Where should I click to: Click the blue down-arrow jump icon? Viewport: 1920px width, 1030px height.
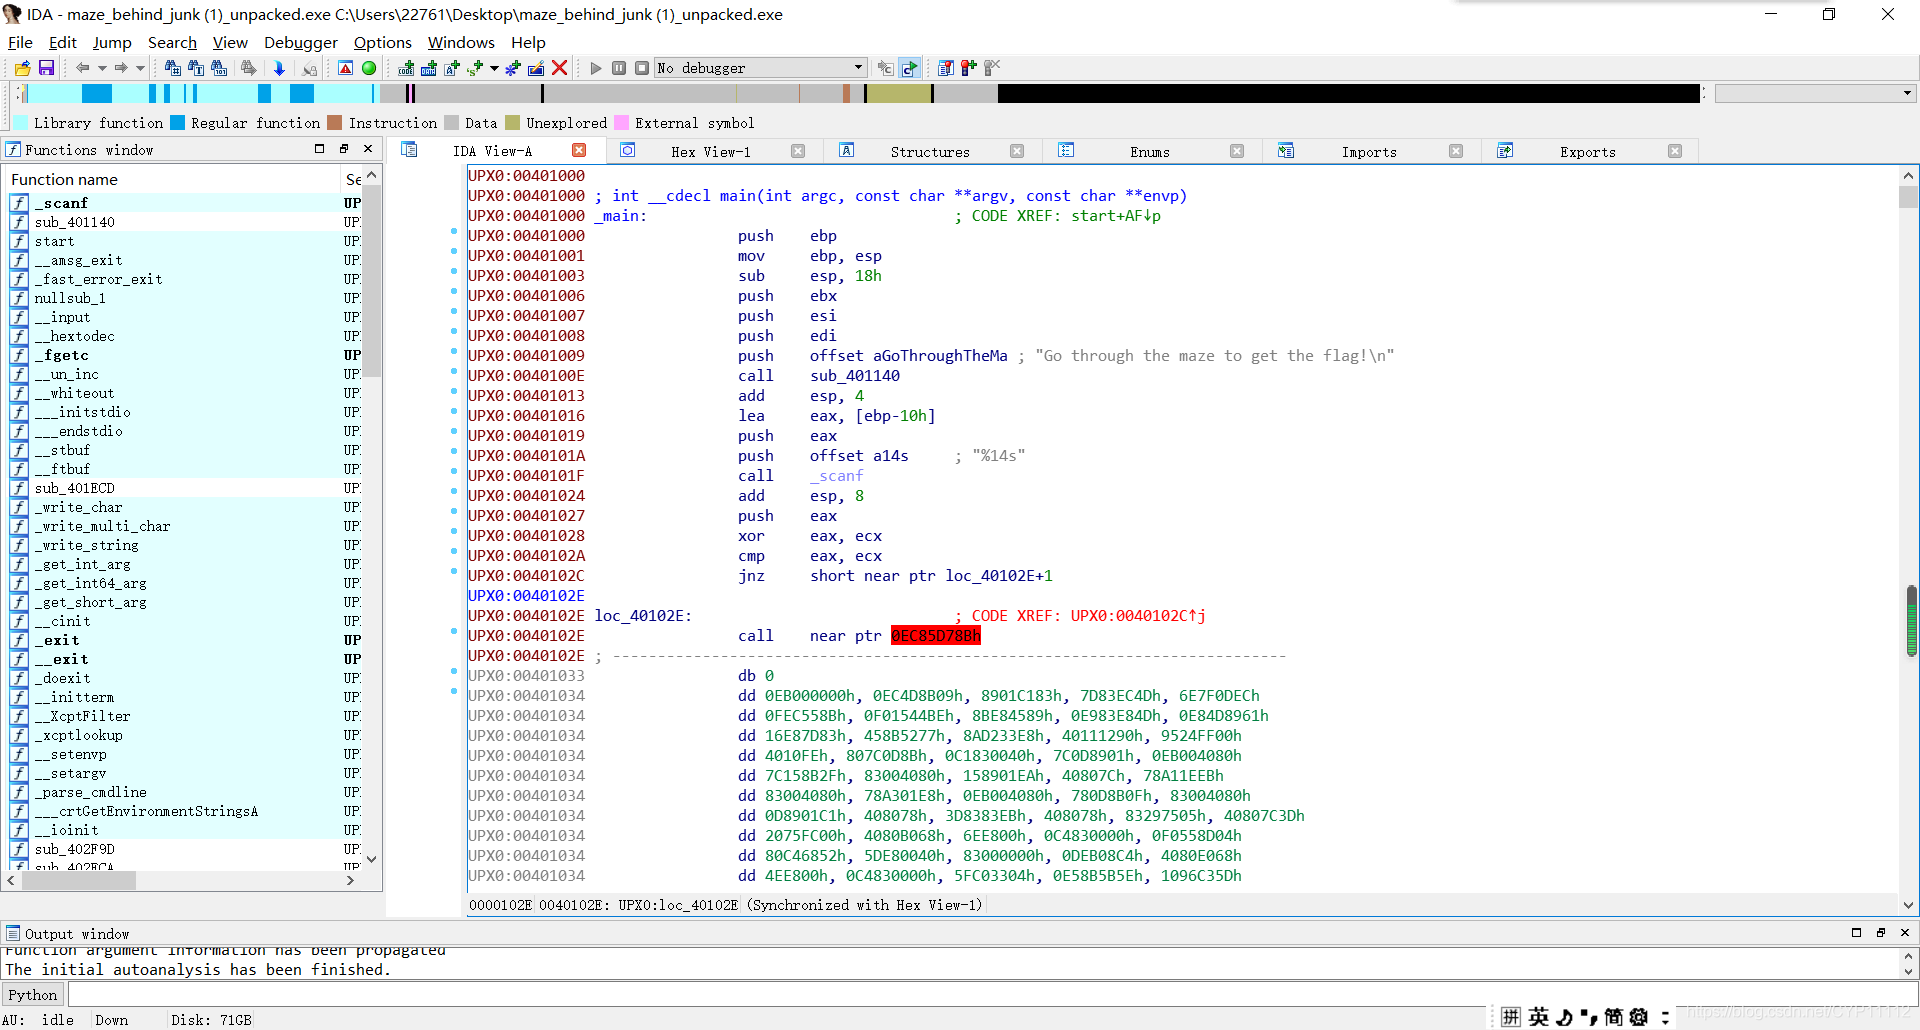coord(279,68)
